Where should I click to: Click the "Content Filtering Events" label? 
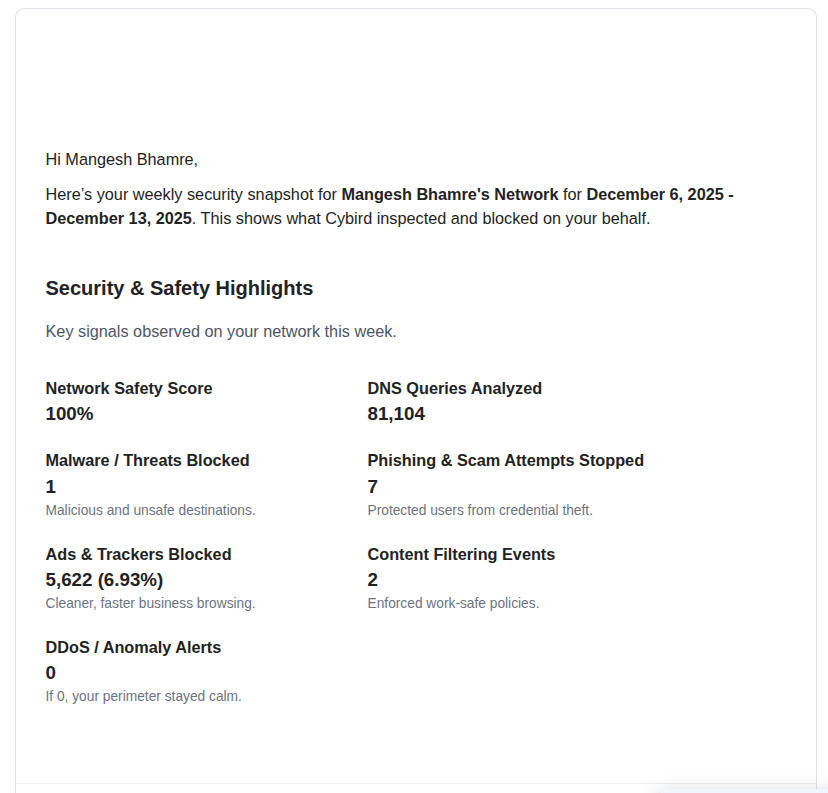[461, 554]
